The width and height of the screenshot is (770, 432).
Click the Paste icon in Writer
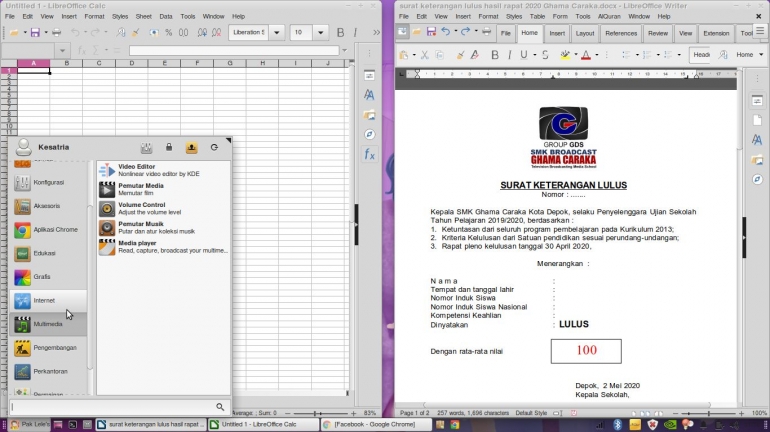coord(404,54)
